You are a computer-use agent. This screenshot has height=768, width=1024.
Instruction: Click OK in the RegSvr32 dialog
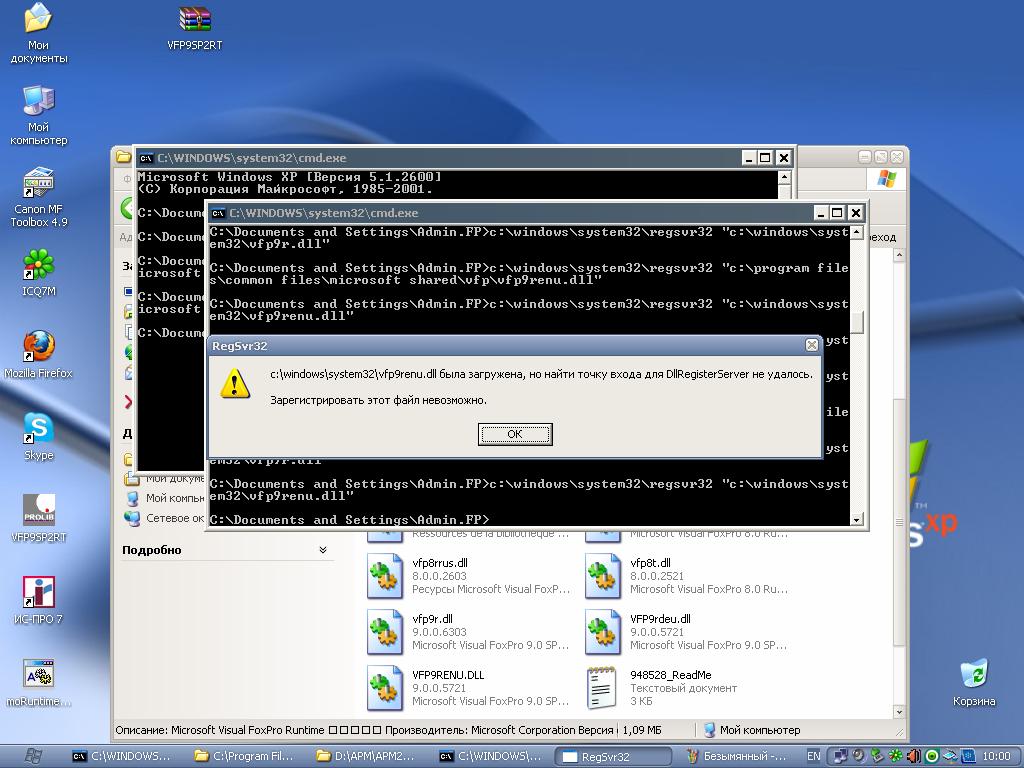point(515,434)
